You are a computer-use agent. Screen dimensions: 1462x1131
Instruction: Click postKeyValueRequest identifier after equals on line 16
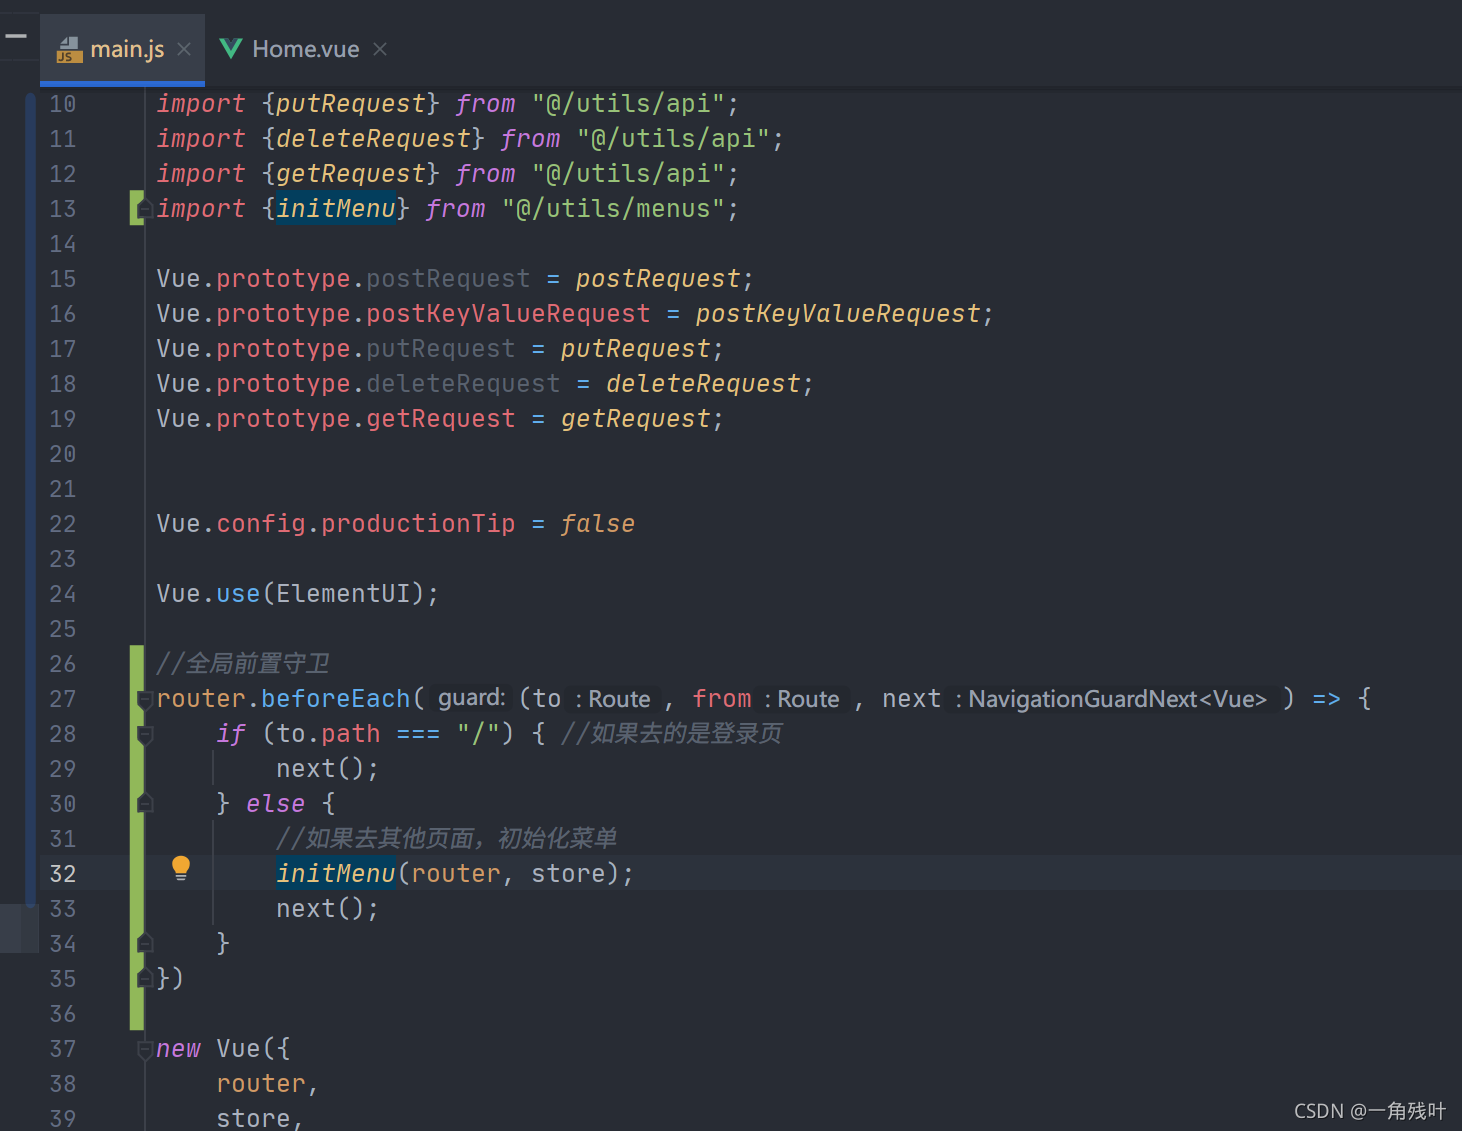838,314
